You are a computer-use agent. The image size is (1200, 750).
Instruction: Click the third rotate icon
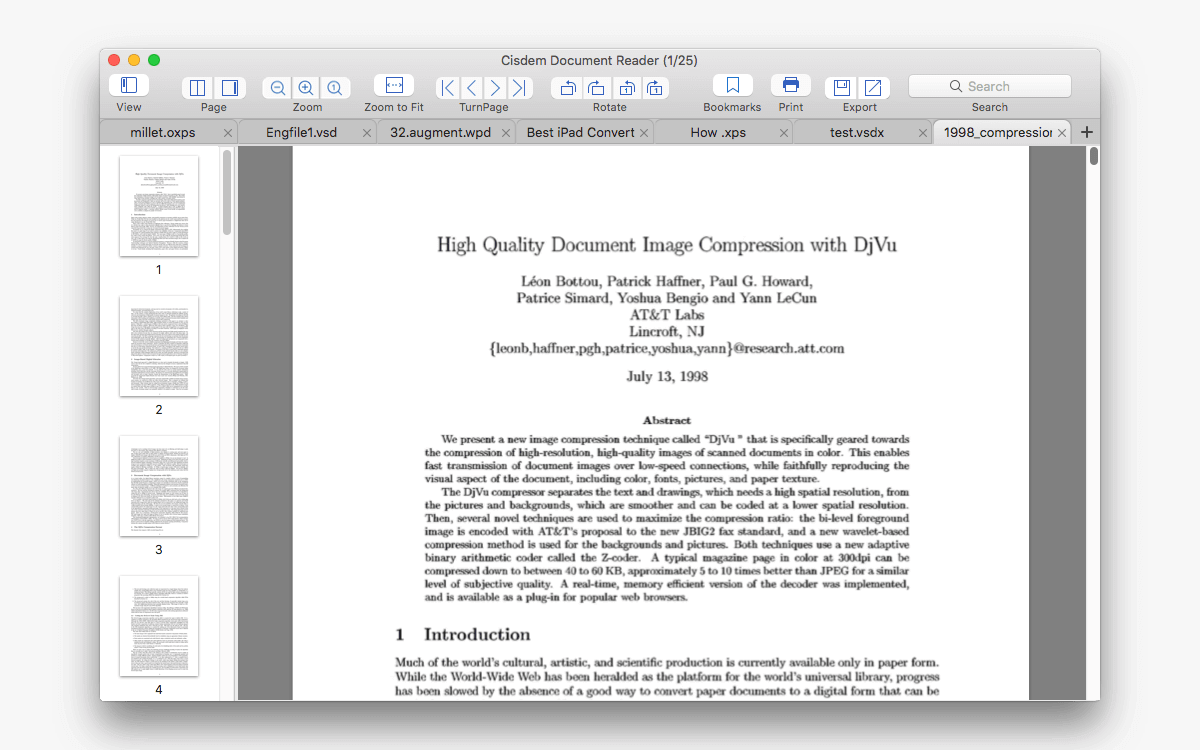point(627,88)
